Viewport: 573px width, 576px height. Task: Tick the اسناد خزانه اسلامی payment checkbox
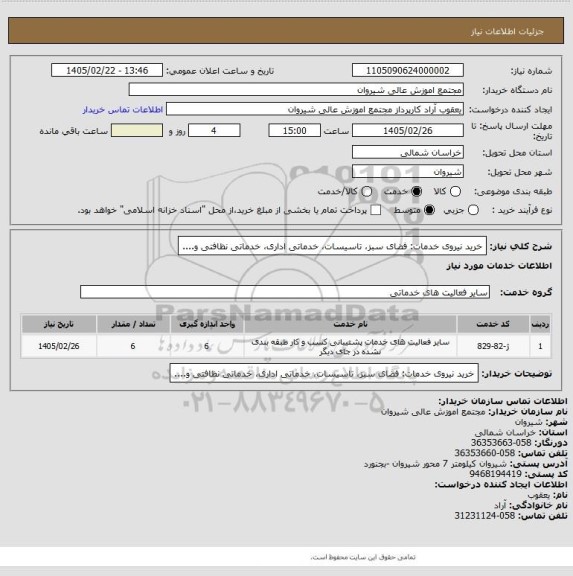pyautogui.click(x=376, y=210)
